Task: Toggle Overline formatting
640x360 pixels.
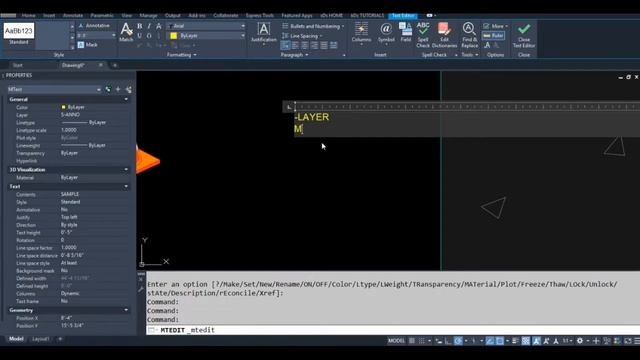Action: pyautogui.click(x=149, y=36)
